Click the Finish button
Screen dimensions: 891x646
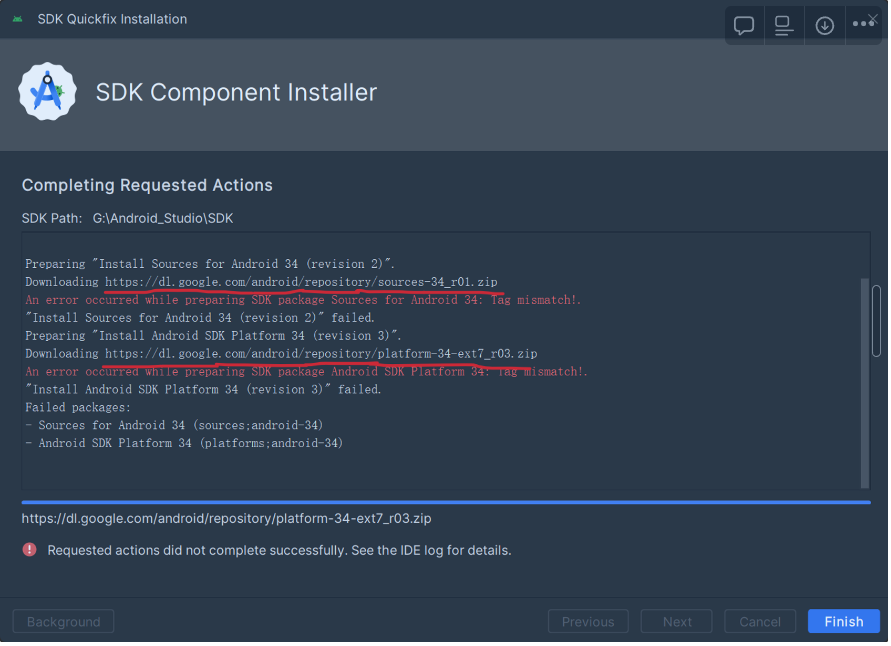click(844, 622)
